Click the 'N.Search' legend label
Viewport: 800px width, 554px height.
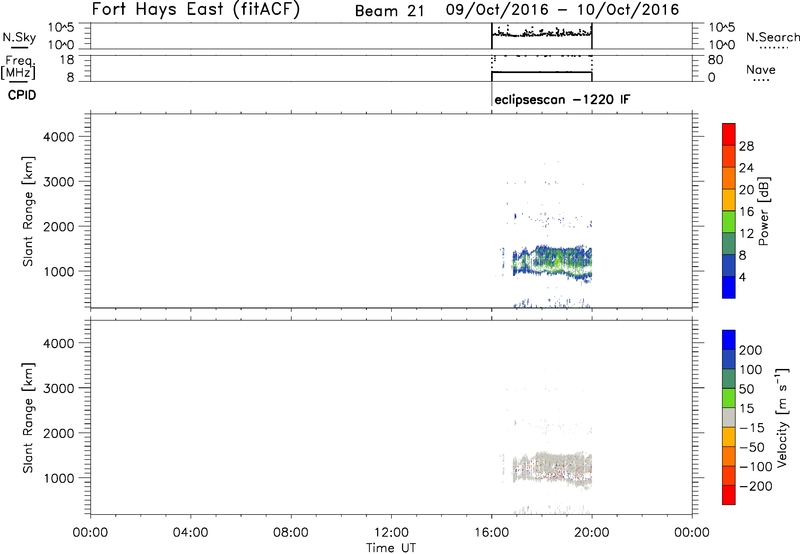tap(772, 37)
